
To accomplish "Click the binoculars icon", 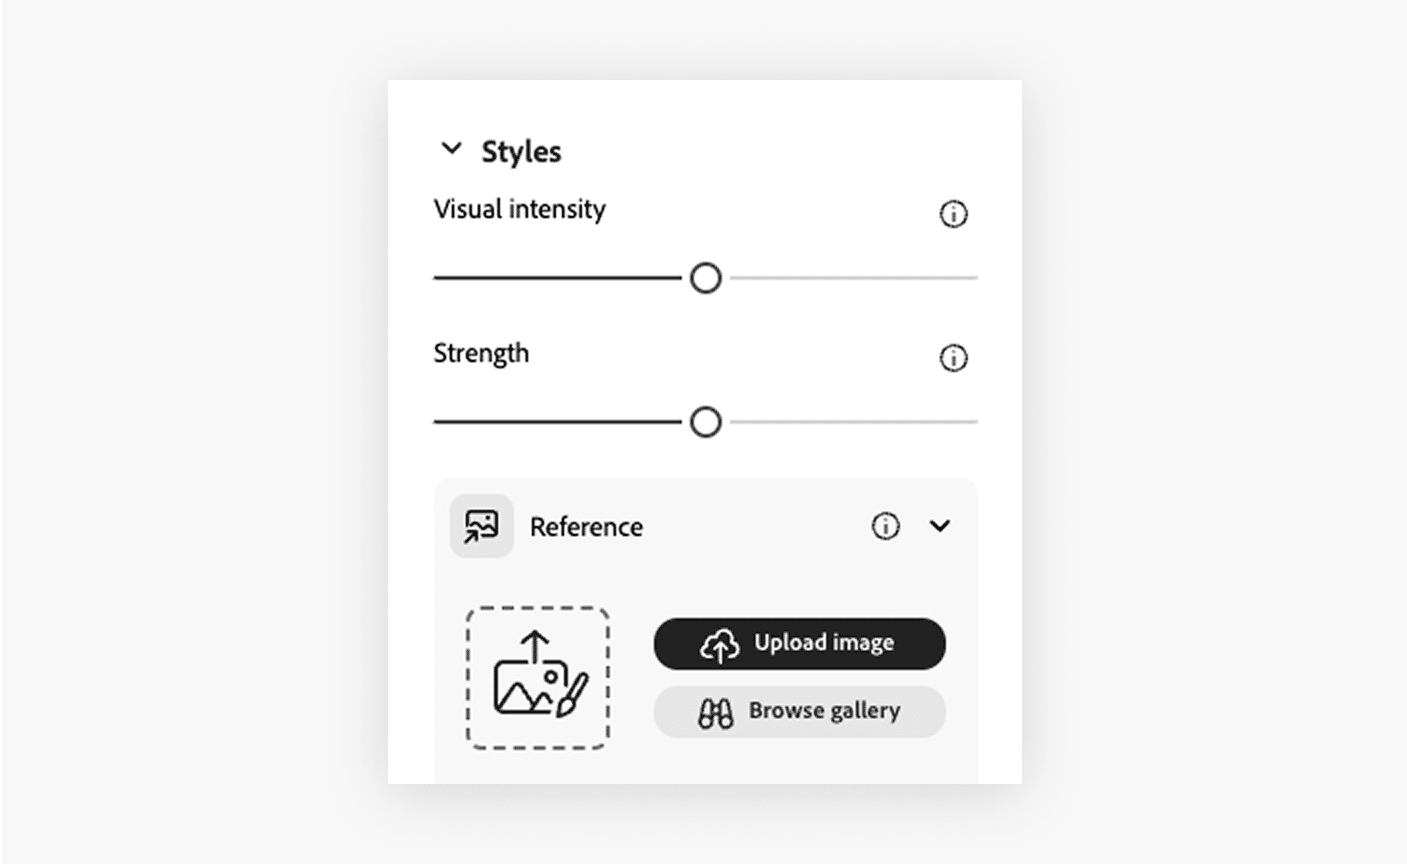I will pos(715,713).
